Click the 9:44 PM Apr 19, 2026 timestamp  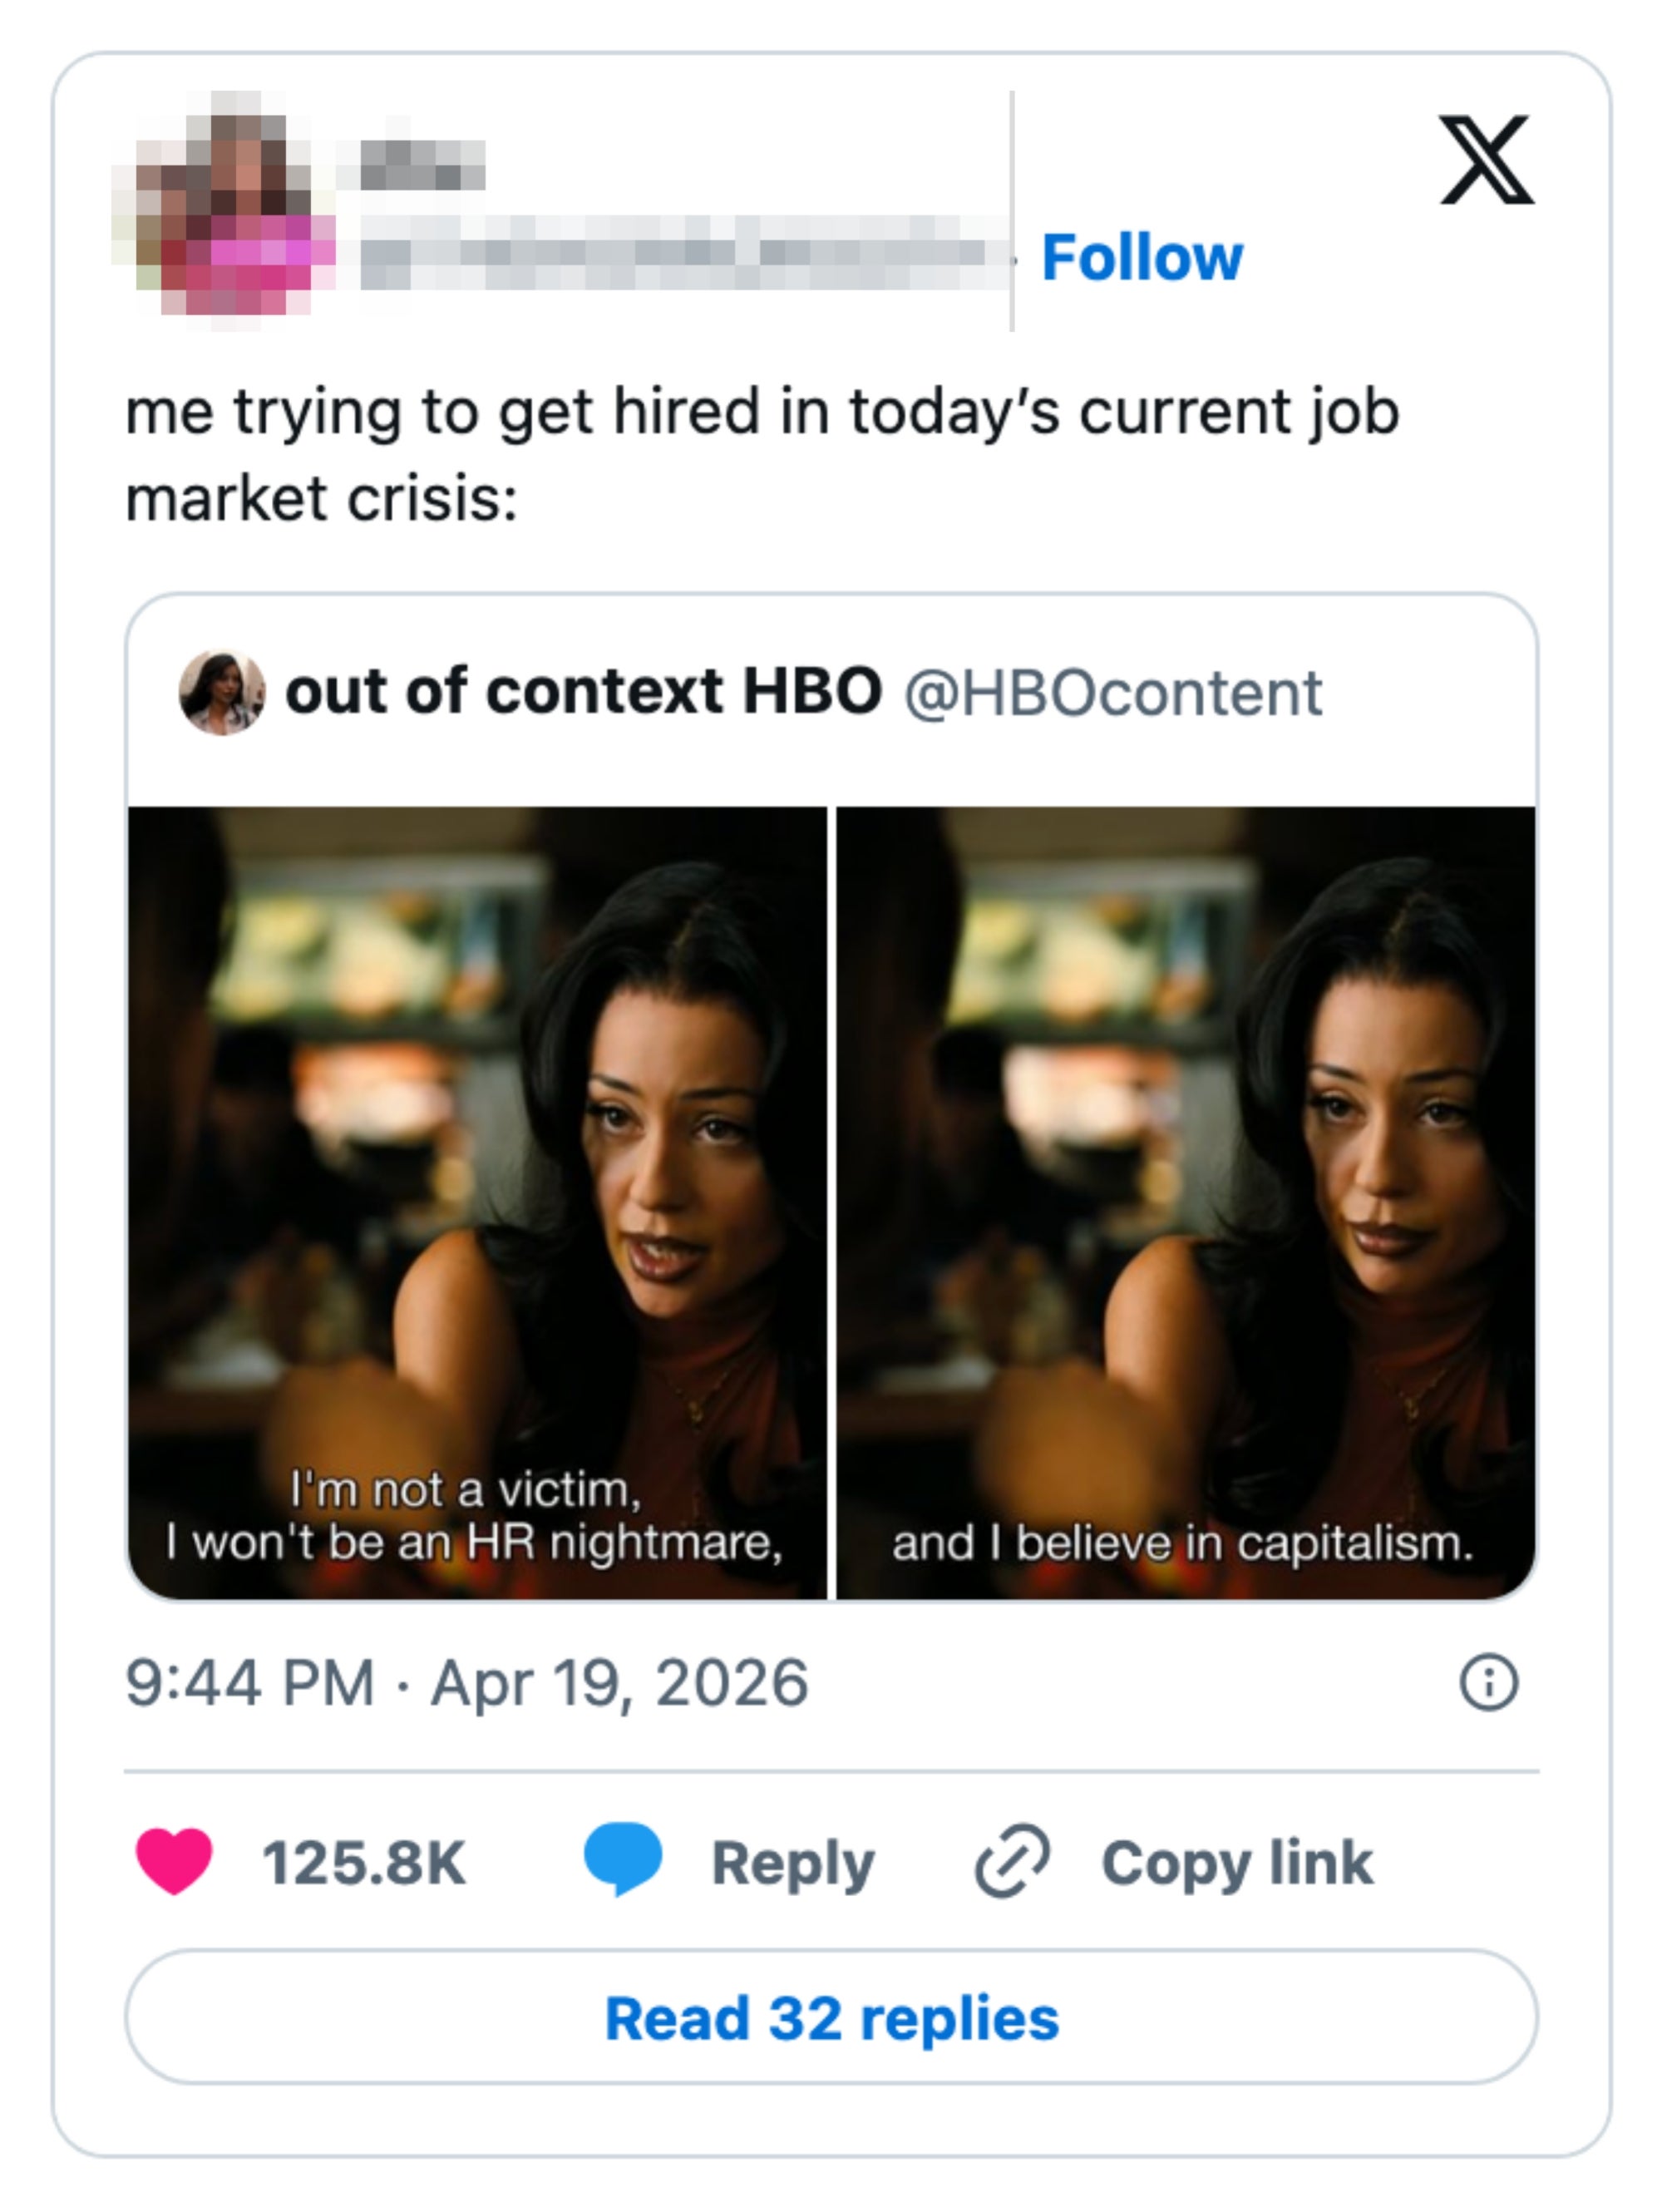click(x=466, y=1683)
